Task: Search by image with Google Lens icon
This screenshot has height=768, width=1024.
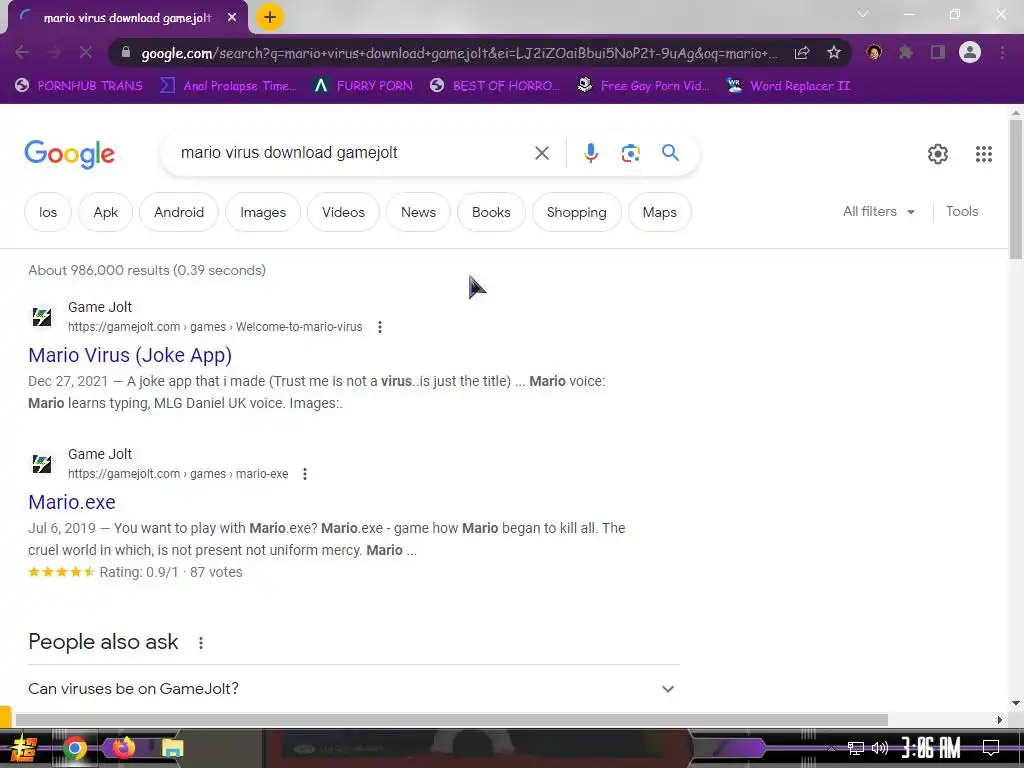Action: [630, 153]
